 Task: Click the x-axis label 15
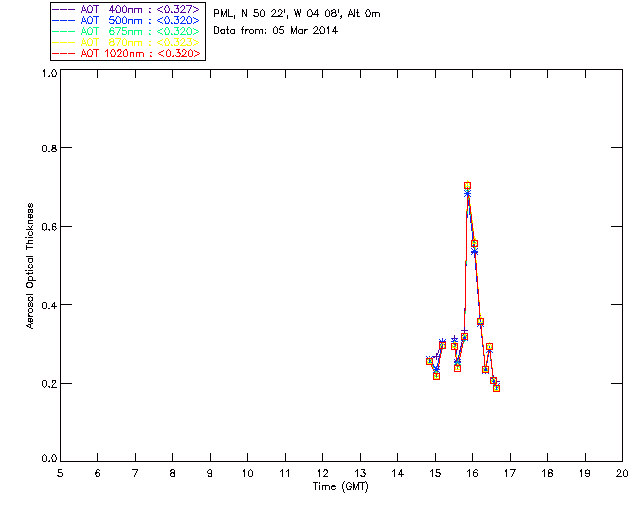(x=435, y=473)
